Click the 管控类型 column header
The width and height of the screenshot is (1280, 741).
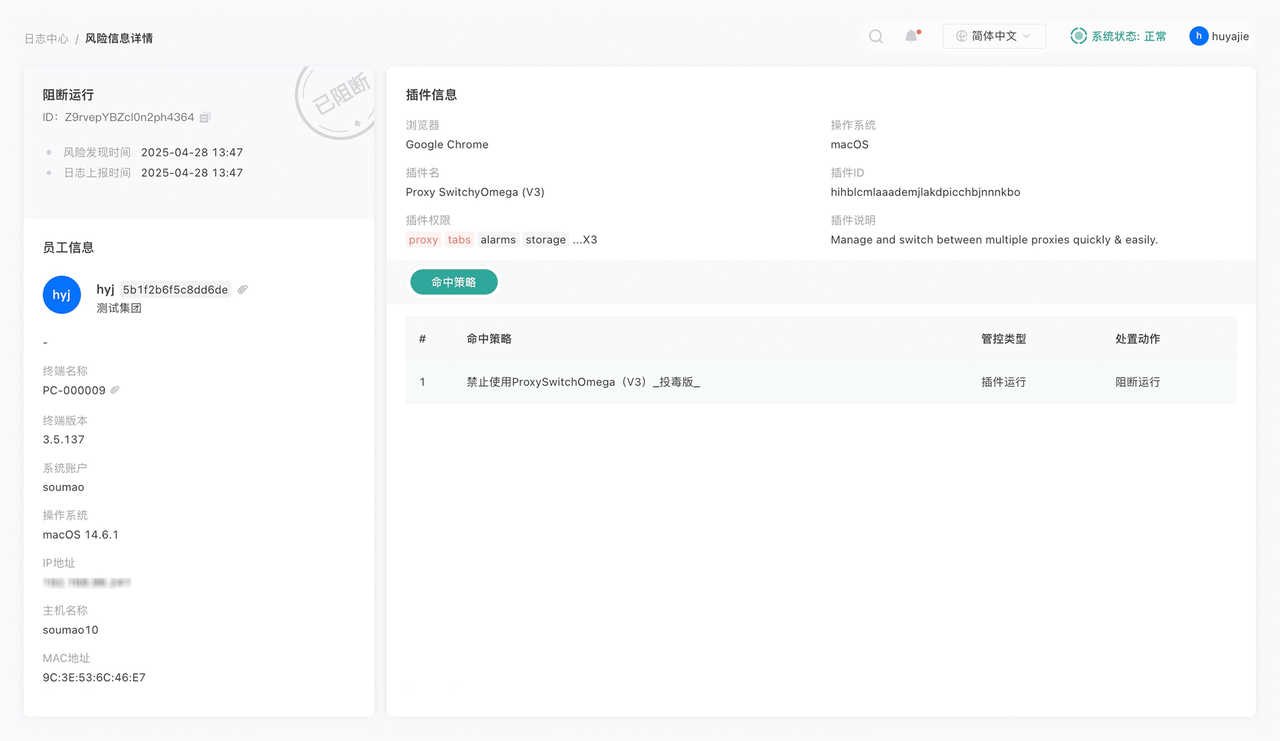[1003, 339]
